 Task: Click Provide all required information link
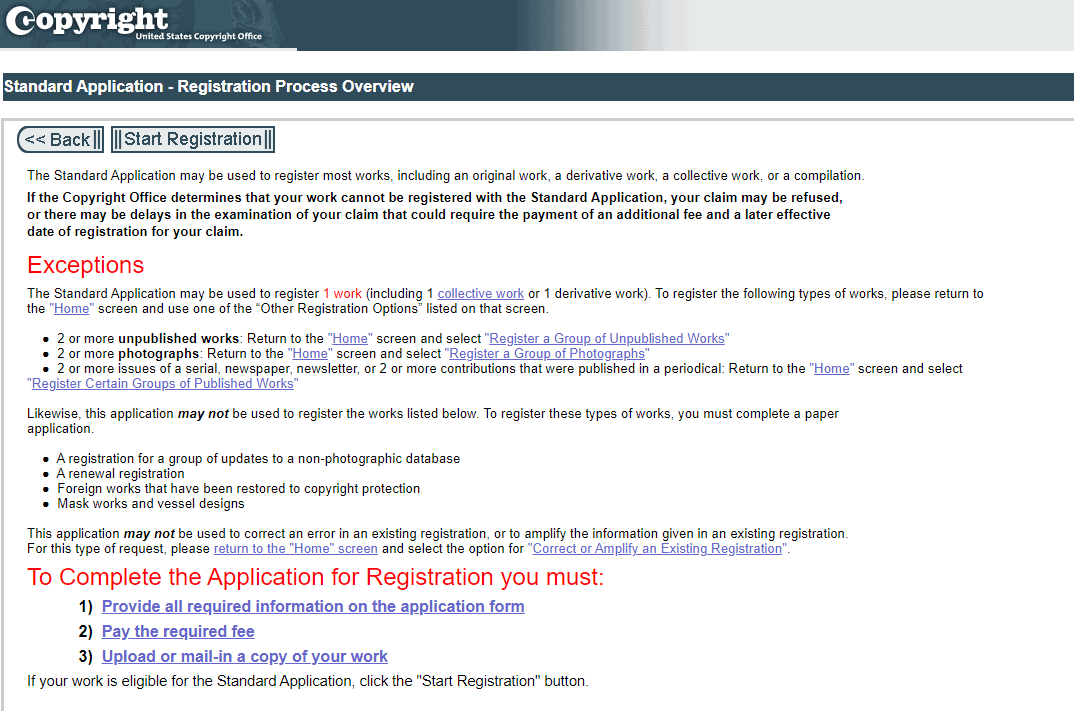pyautogui.click(x=313, y=606)
